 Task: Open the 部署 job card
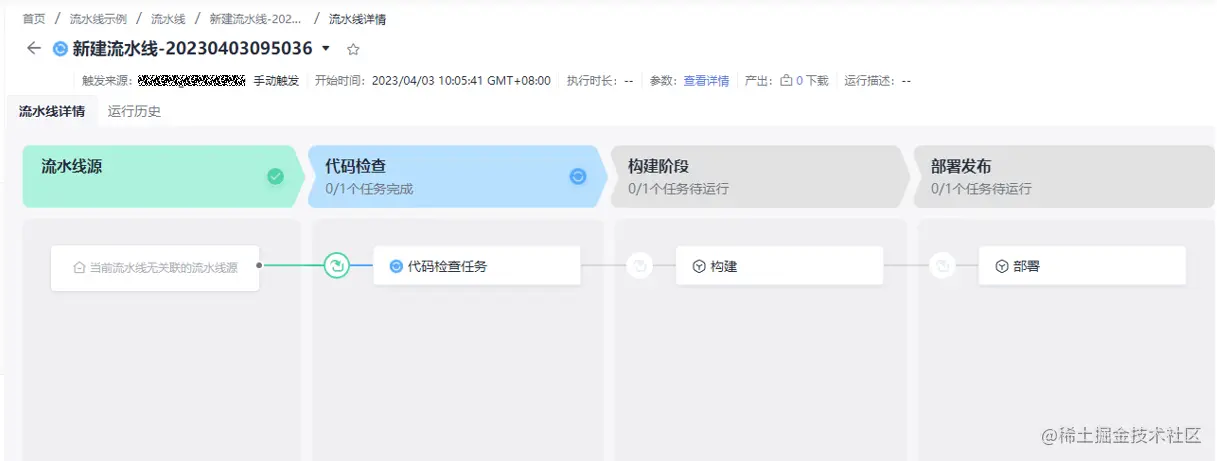click(1082, 266)
